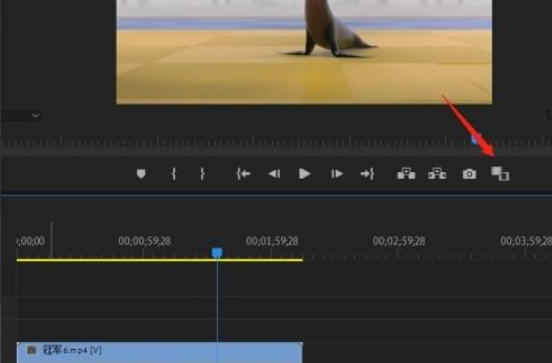Select the timeline playhead handle
Viewport: 552px width, 363px height.
[x=217, y=252]
